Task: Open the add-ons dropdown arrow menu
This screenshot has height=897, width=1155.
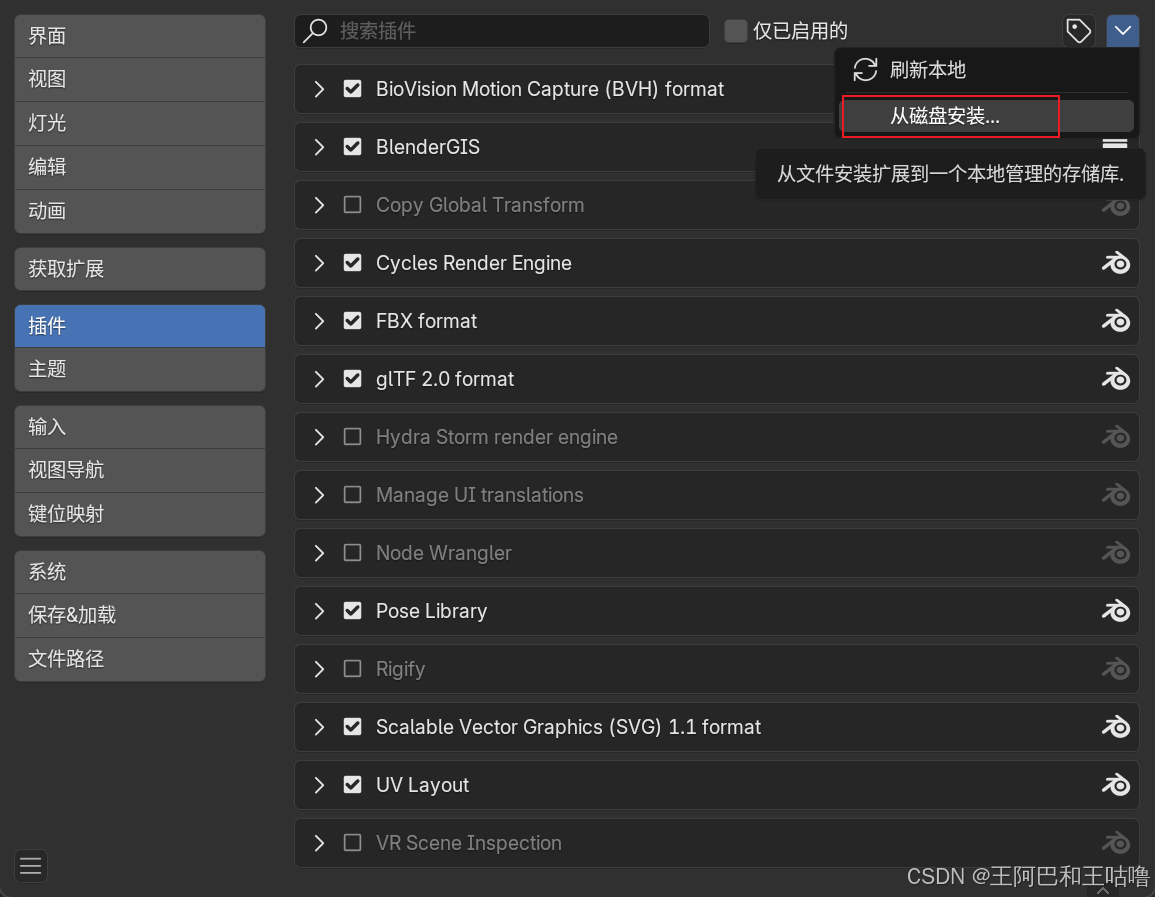Action: click(x=1123, y=31)
